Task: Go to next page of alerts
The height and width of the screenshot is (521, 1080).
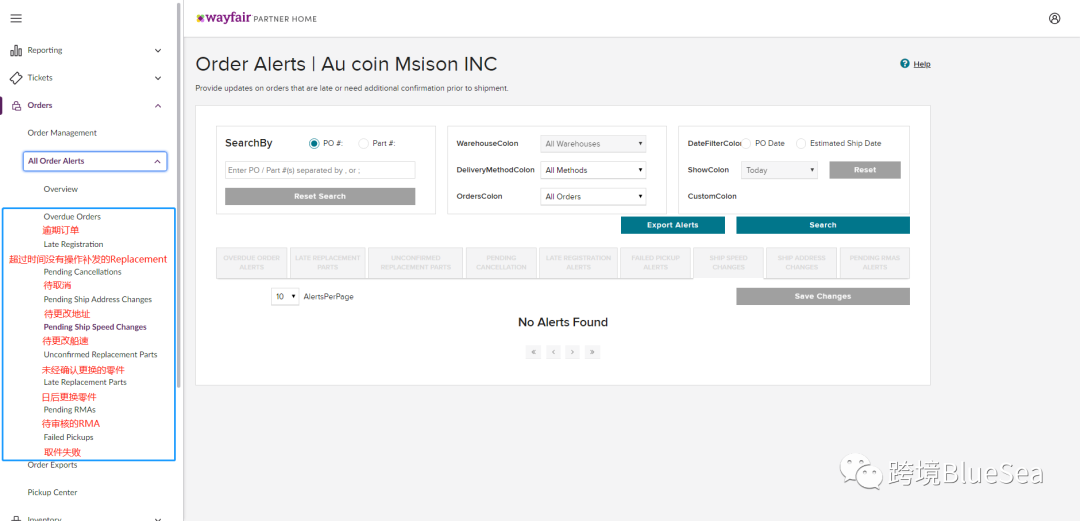Action: coord(572,352)
